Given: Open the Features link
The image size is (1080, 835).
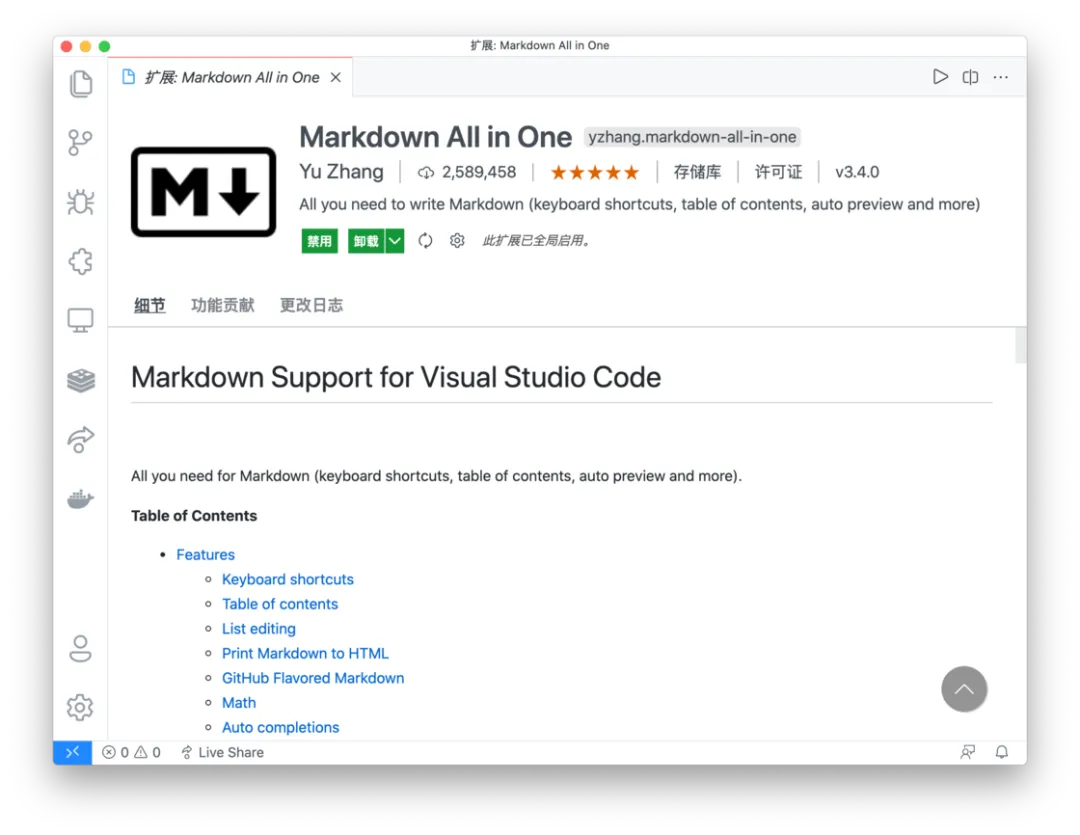Looking at the screenshot, I should 205,555.
